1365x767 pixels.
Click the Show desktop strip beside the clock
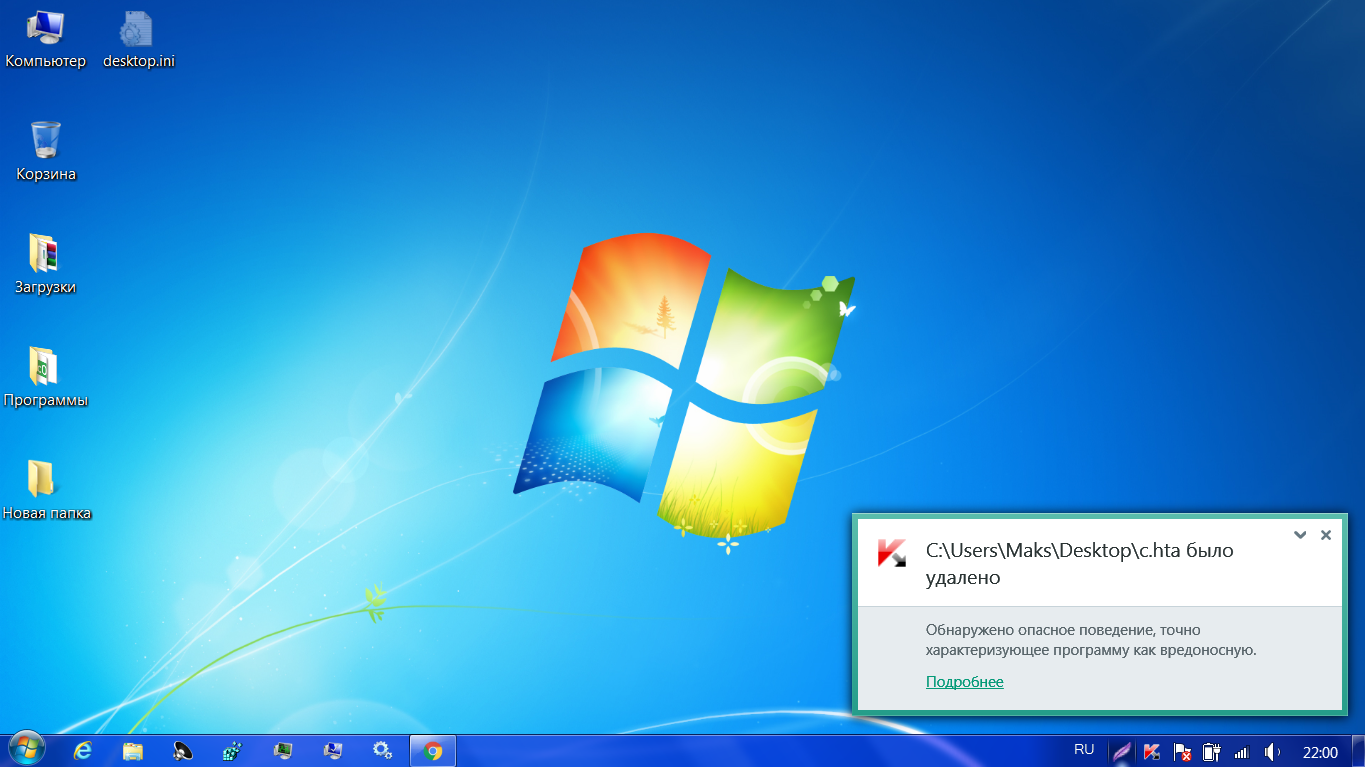1357,751
